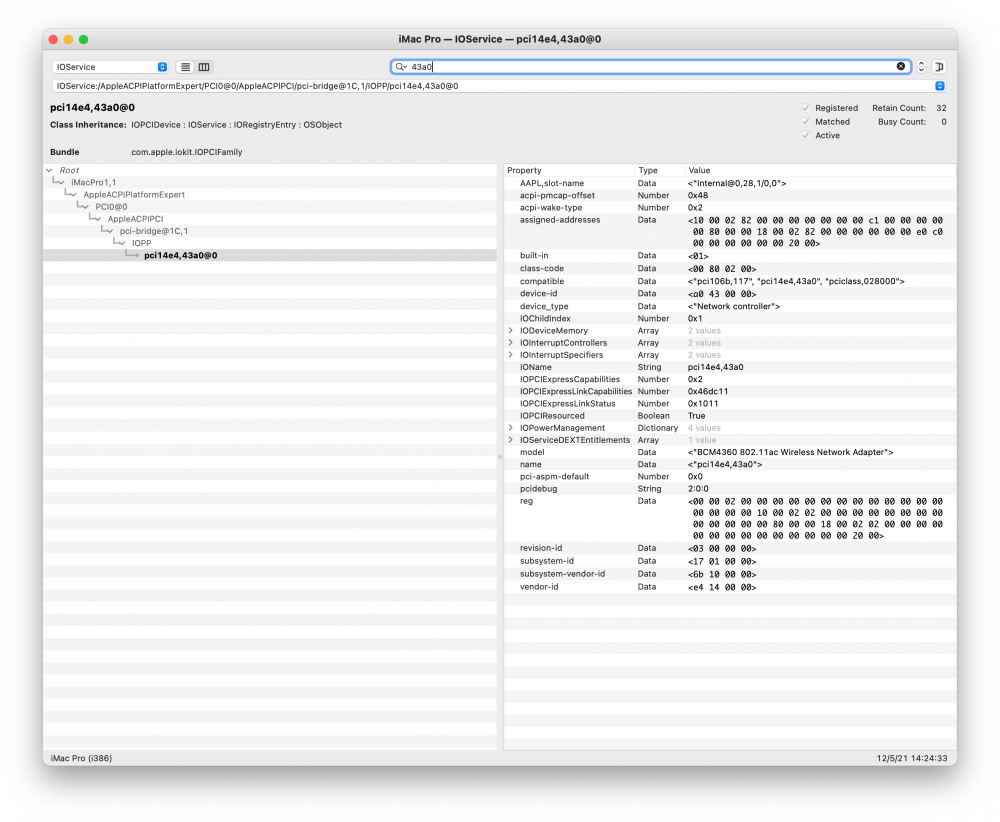Toggle the Active checkbox

805,135
